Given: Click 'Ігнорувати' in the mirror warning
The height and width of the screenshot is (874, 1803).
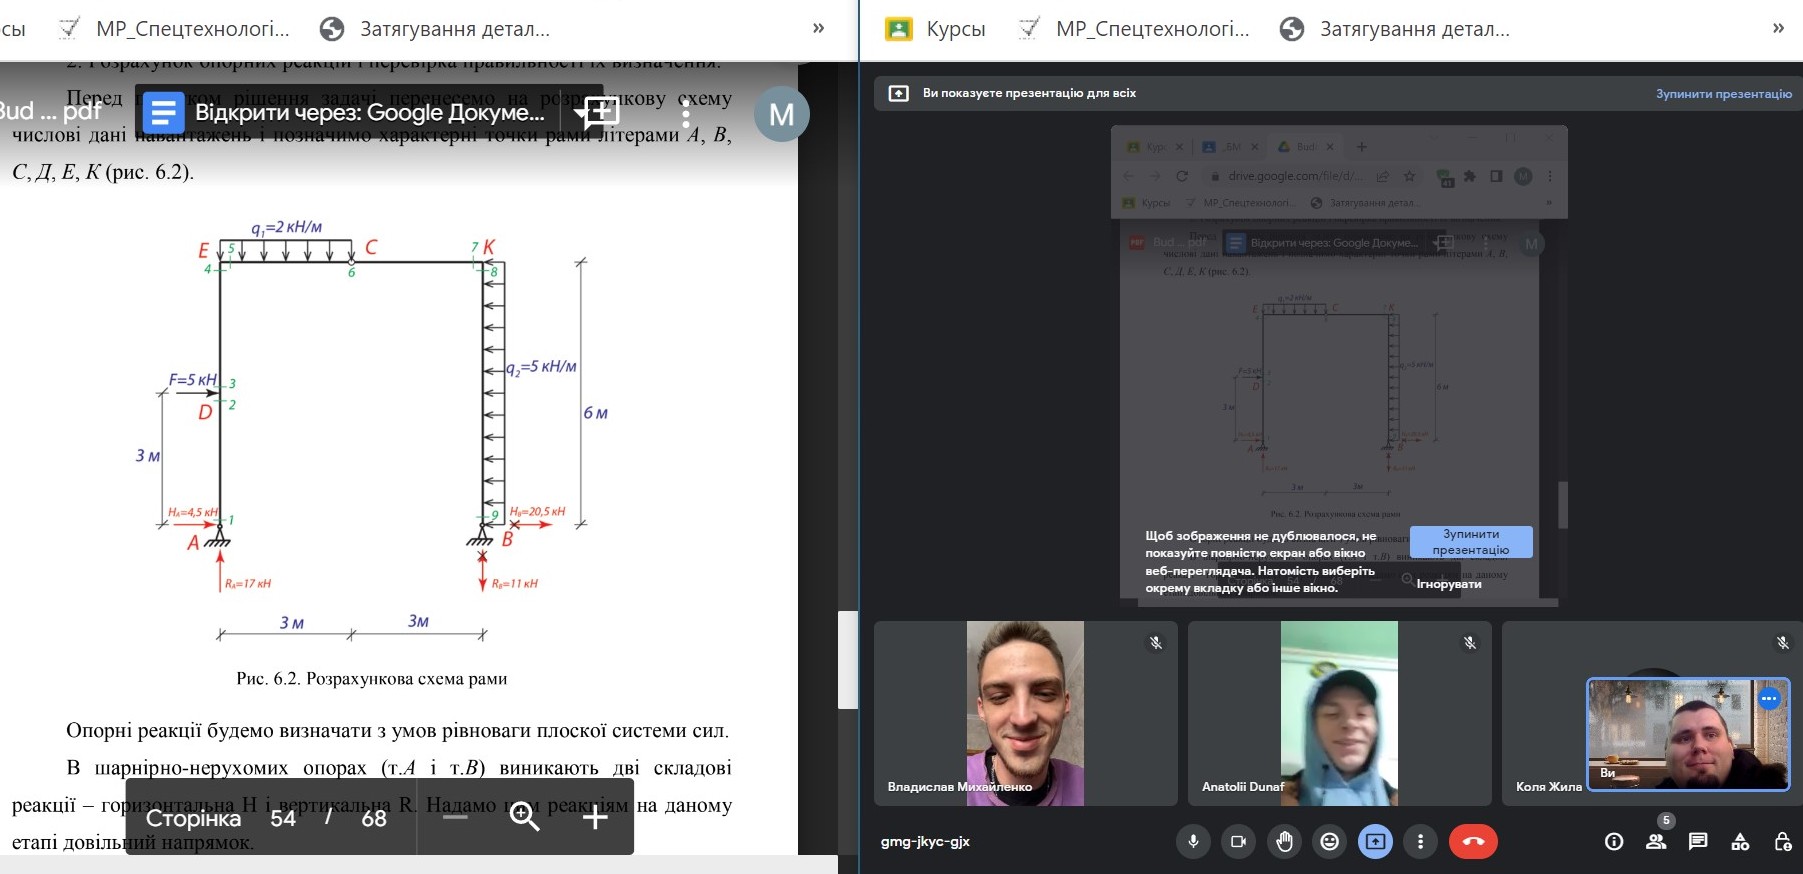Looking at the screenshot, I should (1449, 584).
